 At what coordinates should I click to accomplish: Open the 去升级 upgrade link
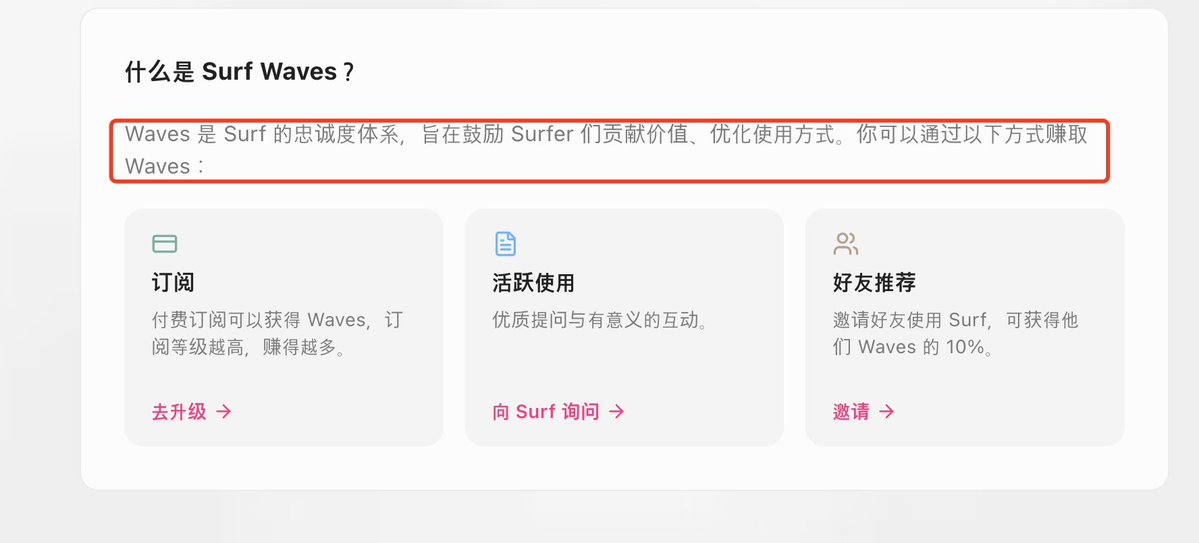[179, 411]
